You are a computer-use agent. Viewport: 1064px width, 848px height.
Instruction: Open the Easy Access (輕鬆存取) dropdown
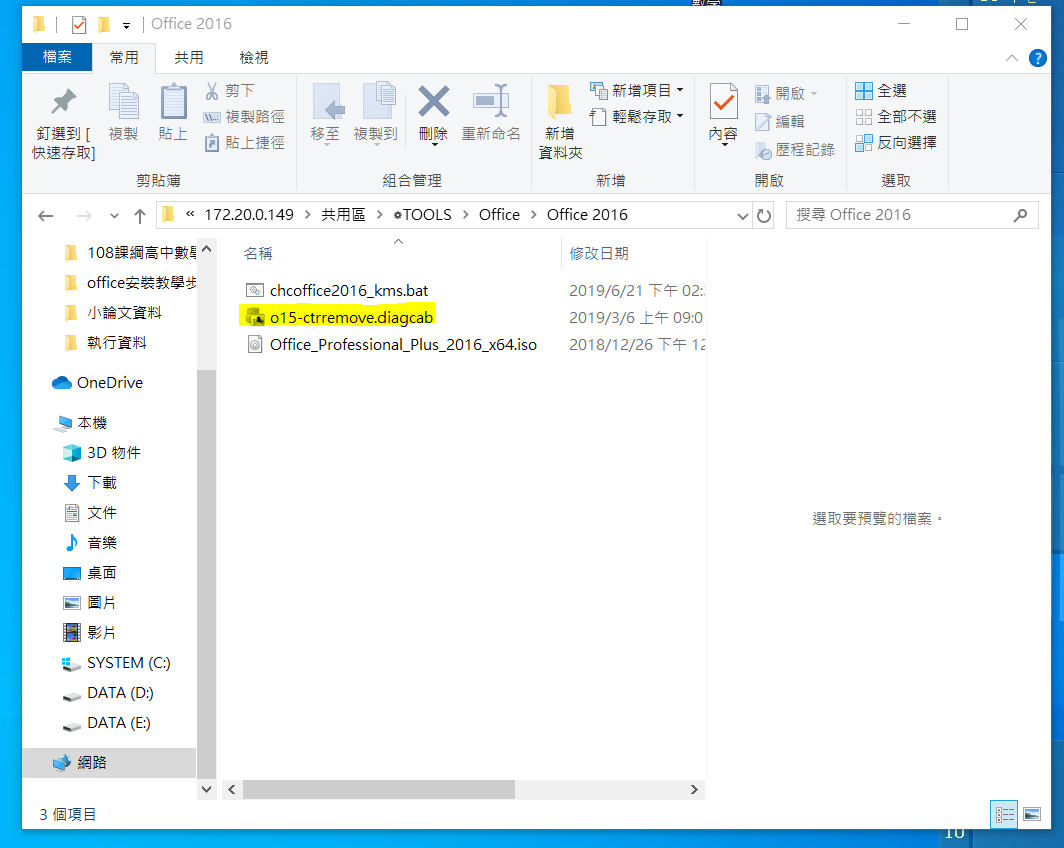(x=637, y=117)
